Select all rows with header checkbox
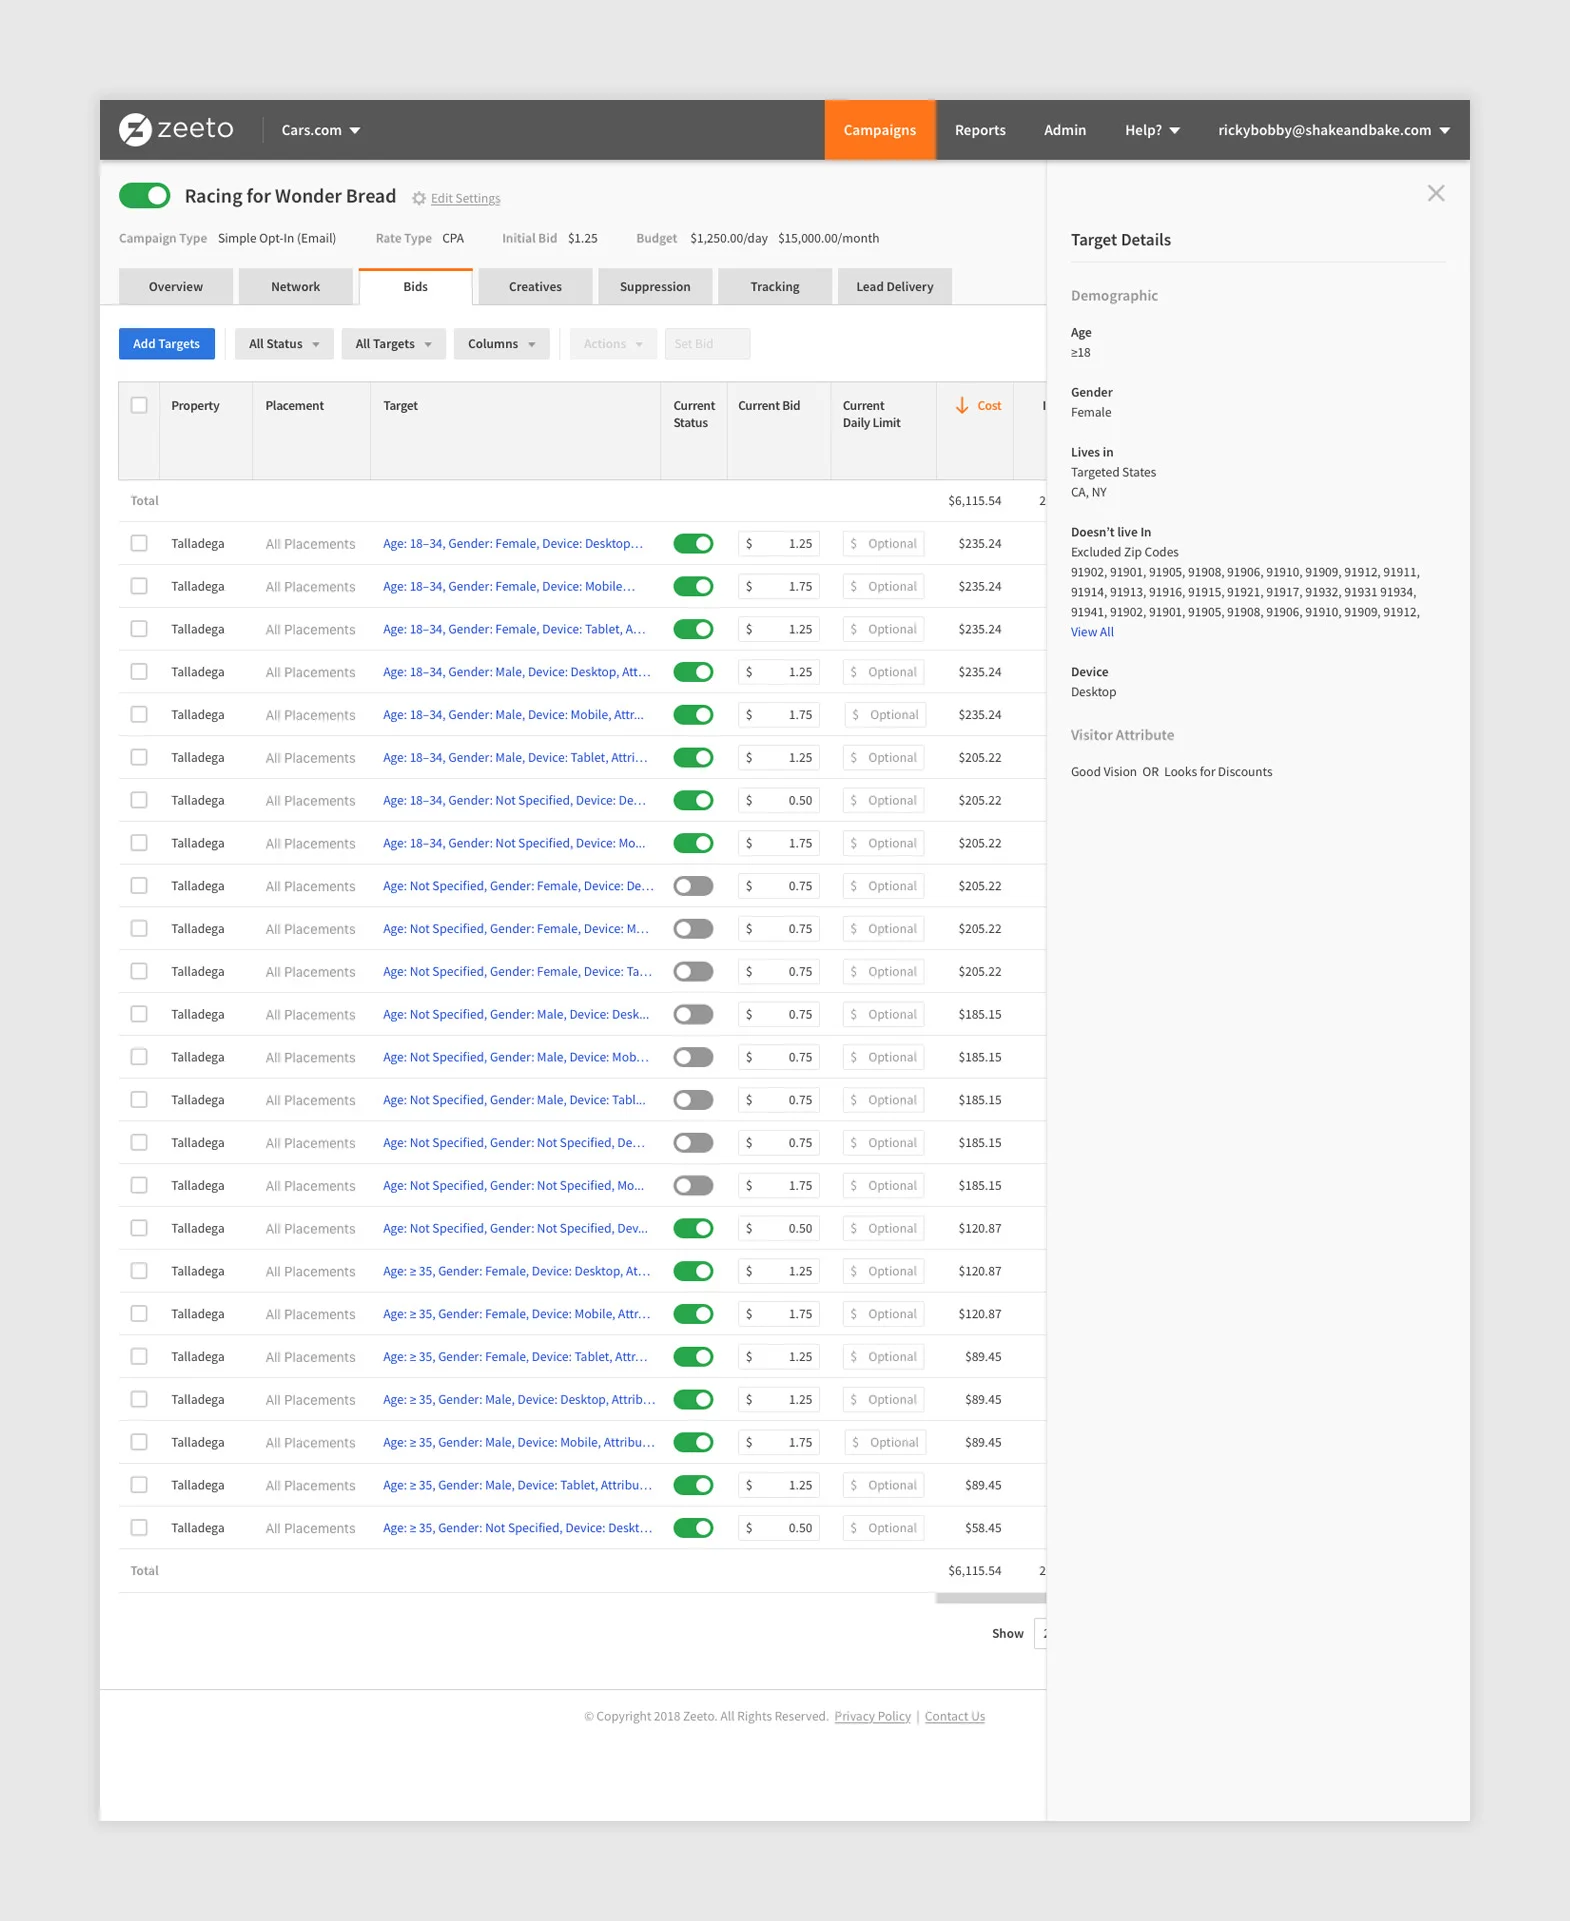Viewport: 1570px width, 1921px height. (x=139, y=405)
